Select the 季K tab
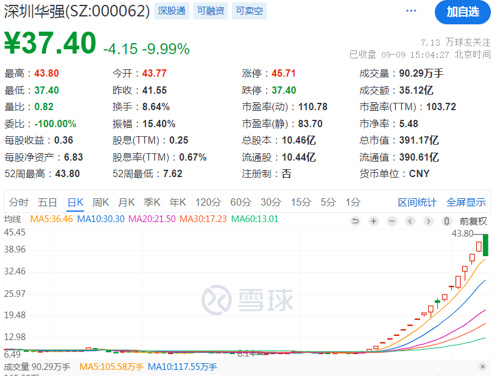Image resolution: width=500 pixels, height=376 pixels. pyautogui.click(x=152, y=202)
